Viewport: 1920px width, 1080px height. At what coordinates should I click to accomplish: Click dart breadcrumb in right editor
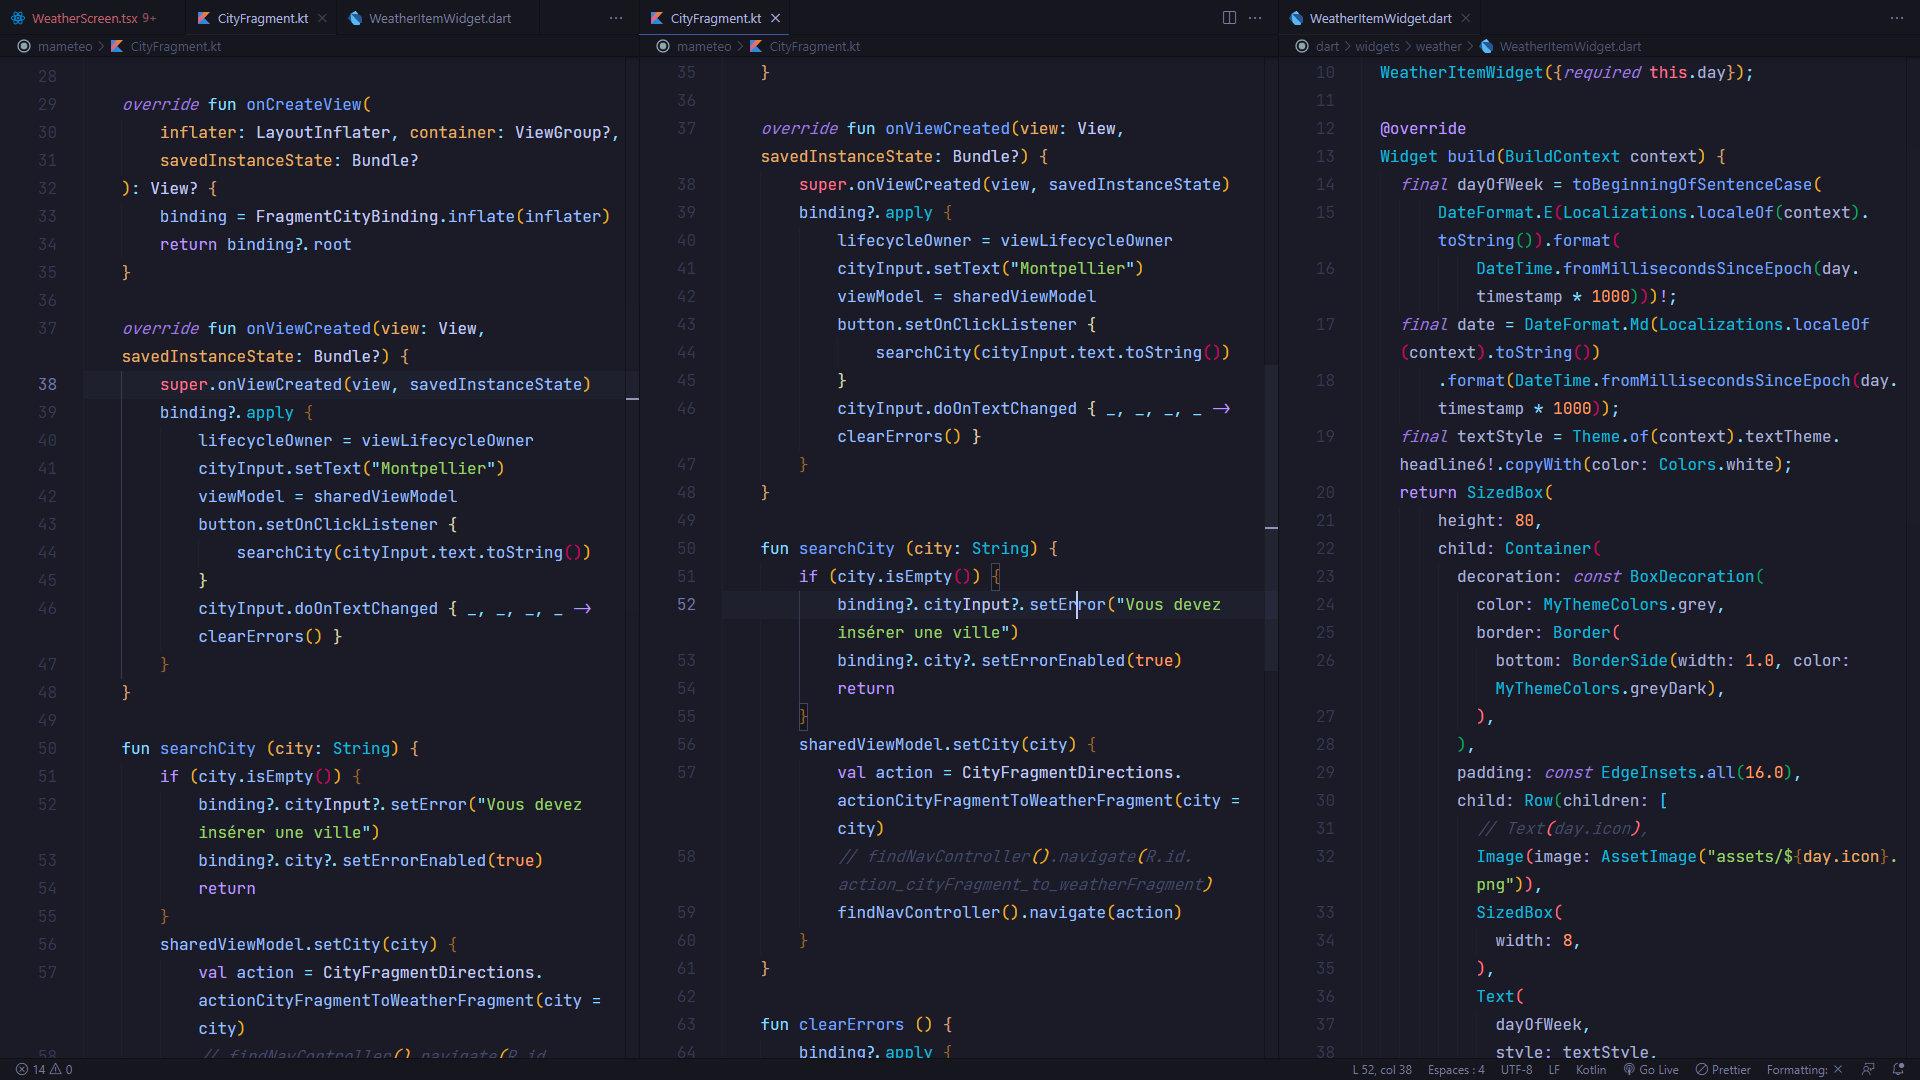tap(1327, 46)
